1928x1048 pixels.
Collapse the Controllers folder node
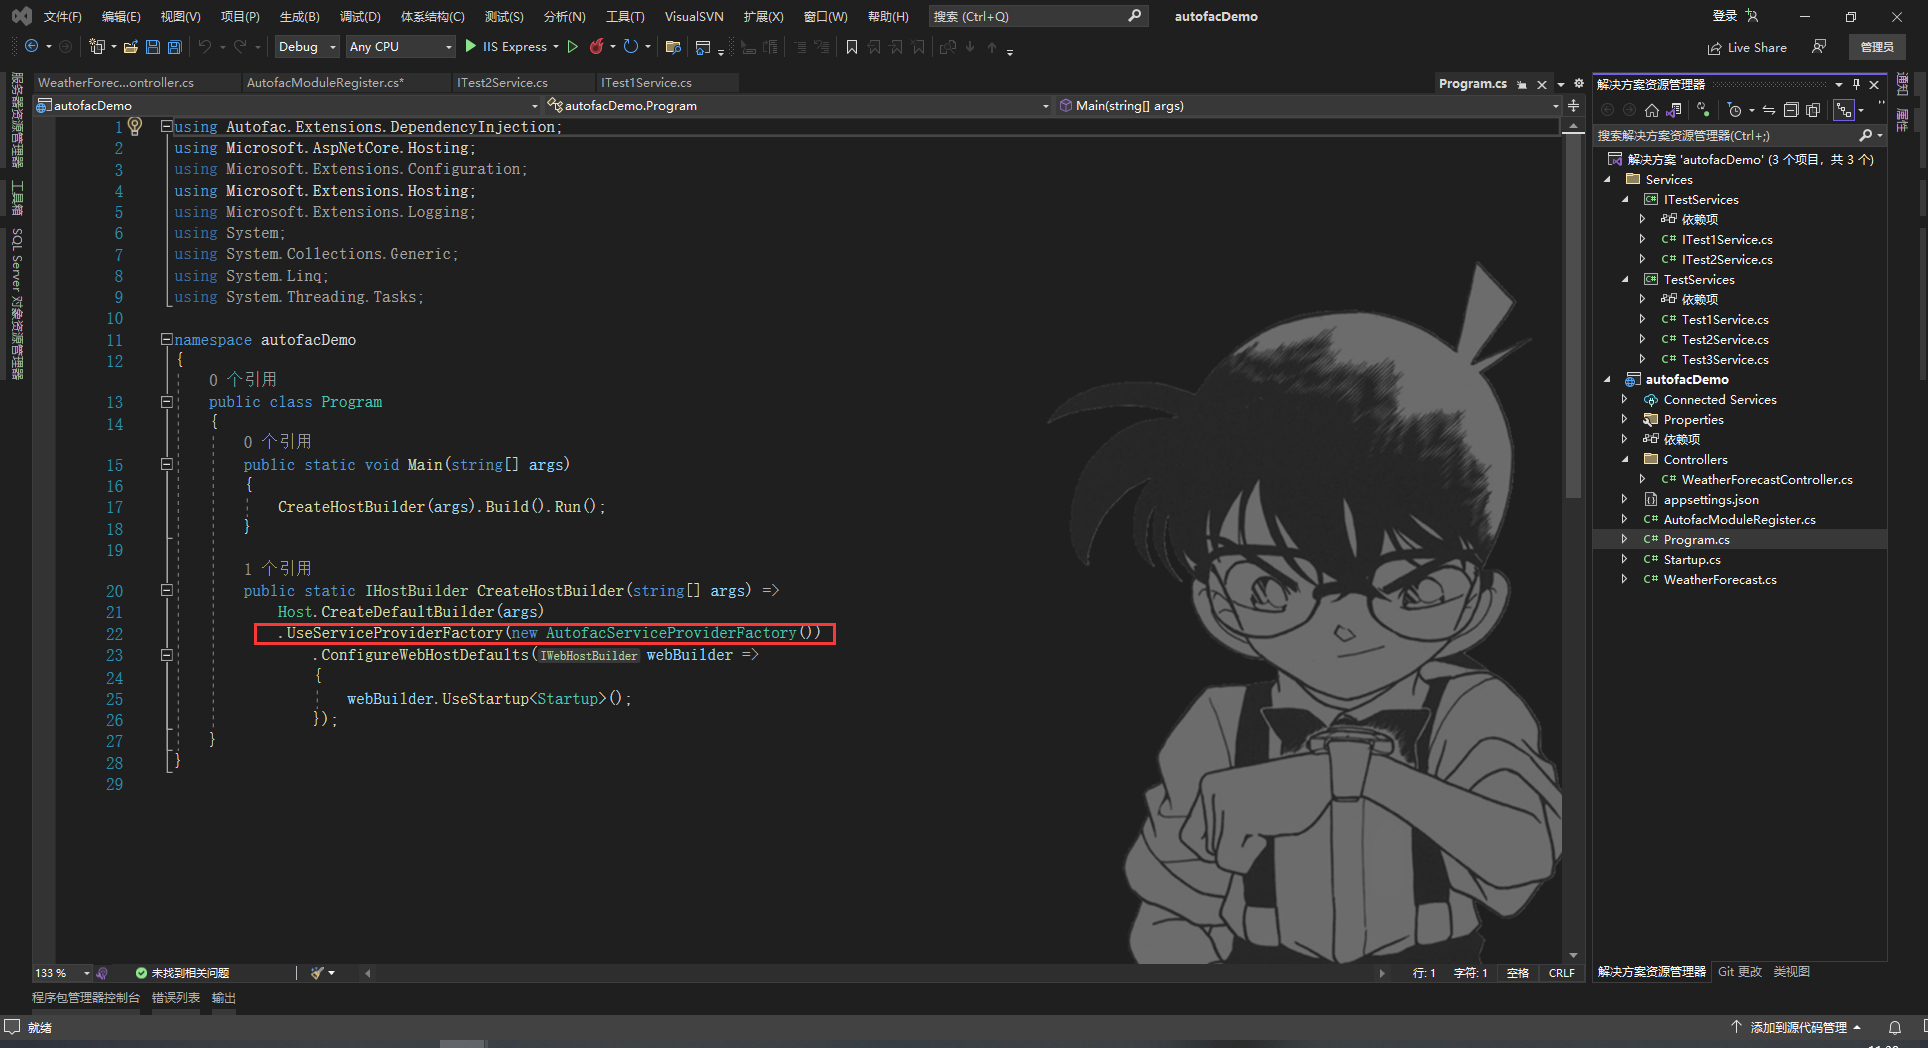1626,460
